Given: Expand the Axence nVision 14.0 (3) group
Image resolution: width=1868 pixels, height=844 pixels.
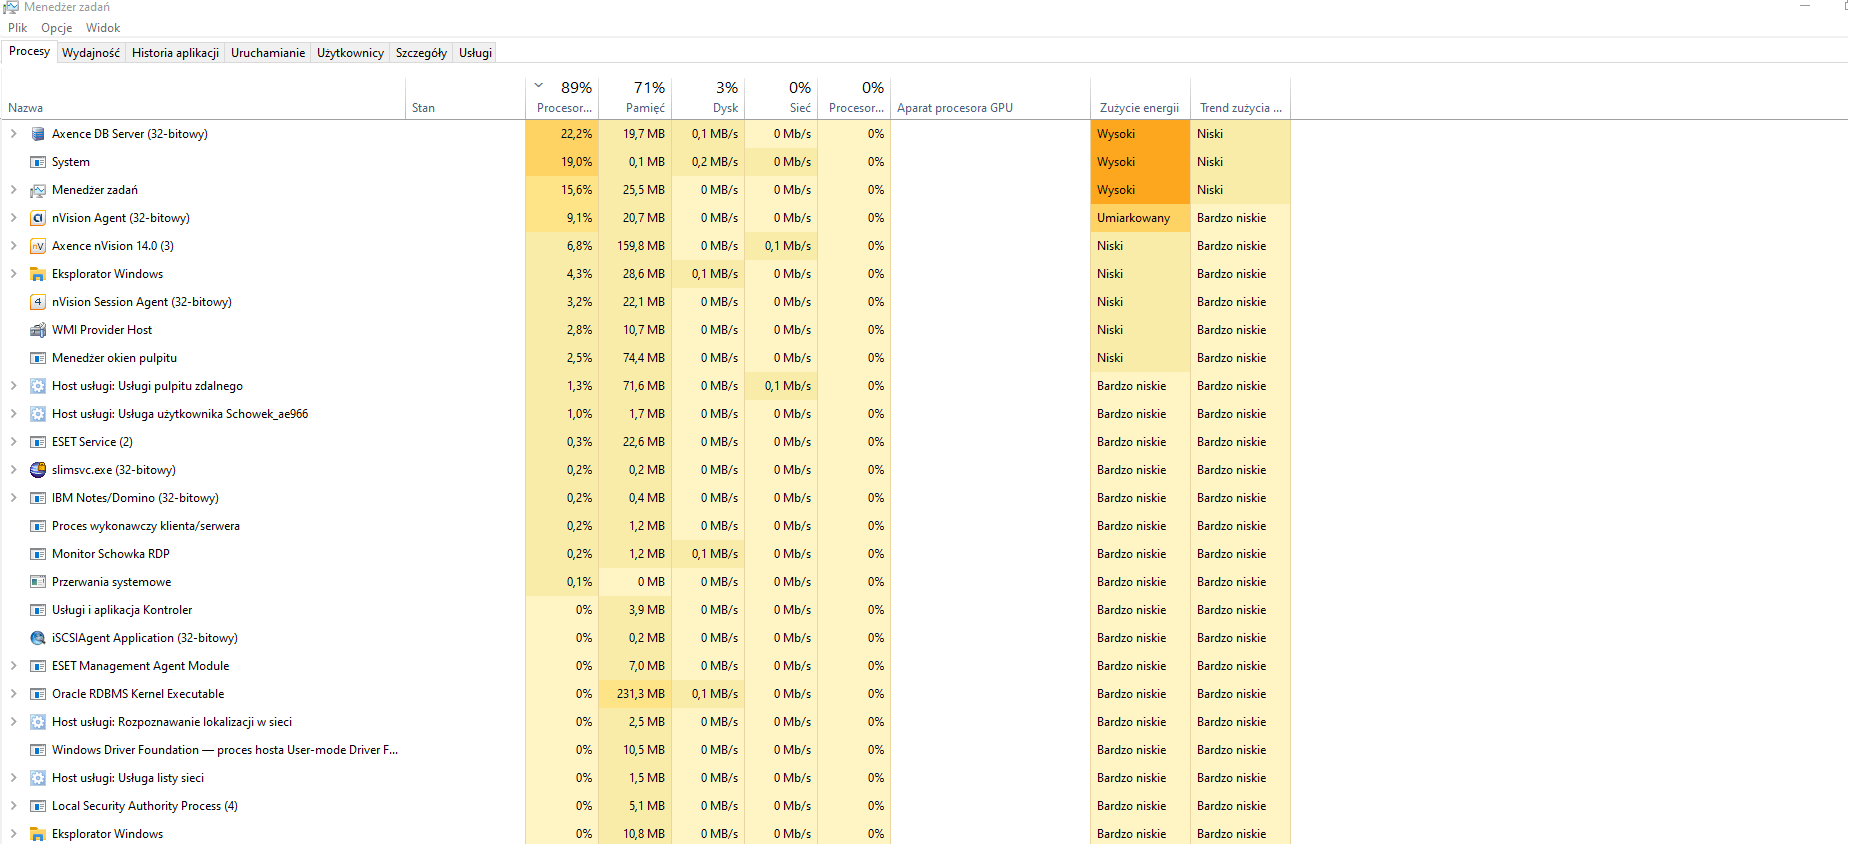Looking at the screenshot, I should coord(13,246).
